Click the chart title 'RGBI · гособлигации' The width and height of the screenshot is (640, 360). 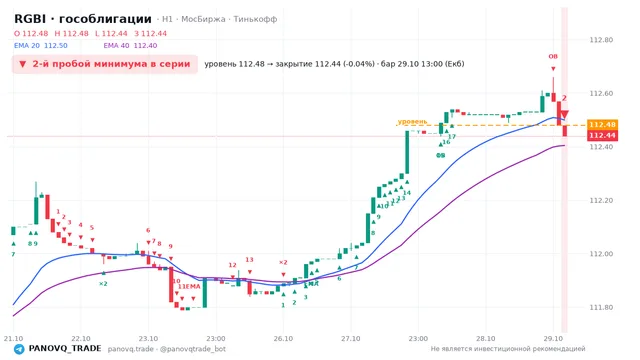(x=83, y=19)
